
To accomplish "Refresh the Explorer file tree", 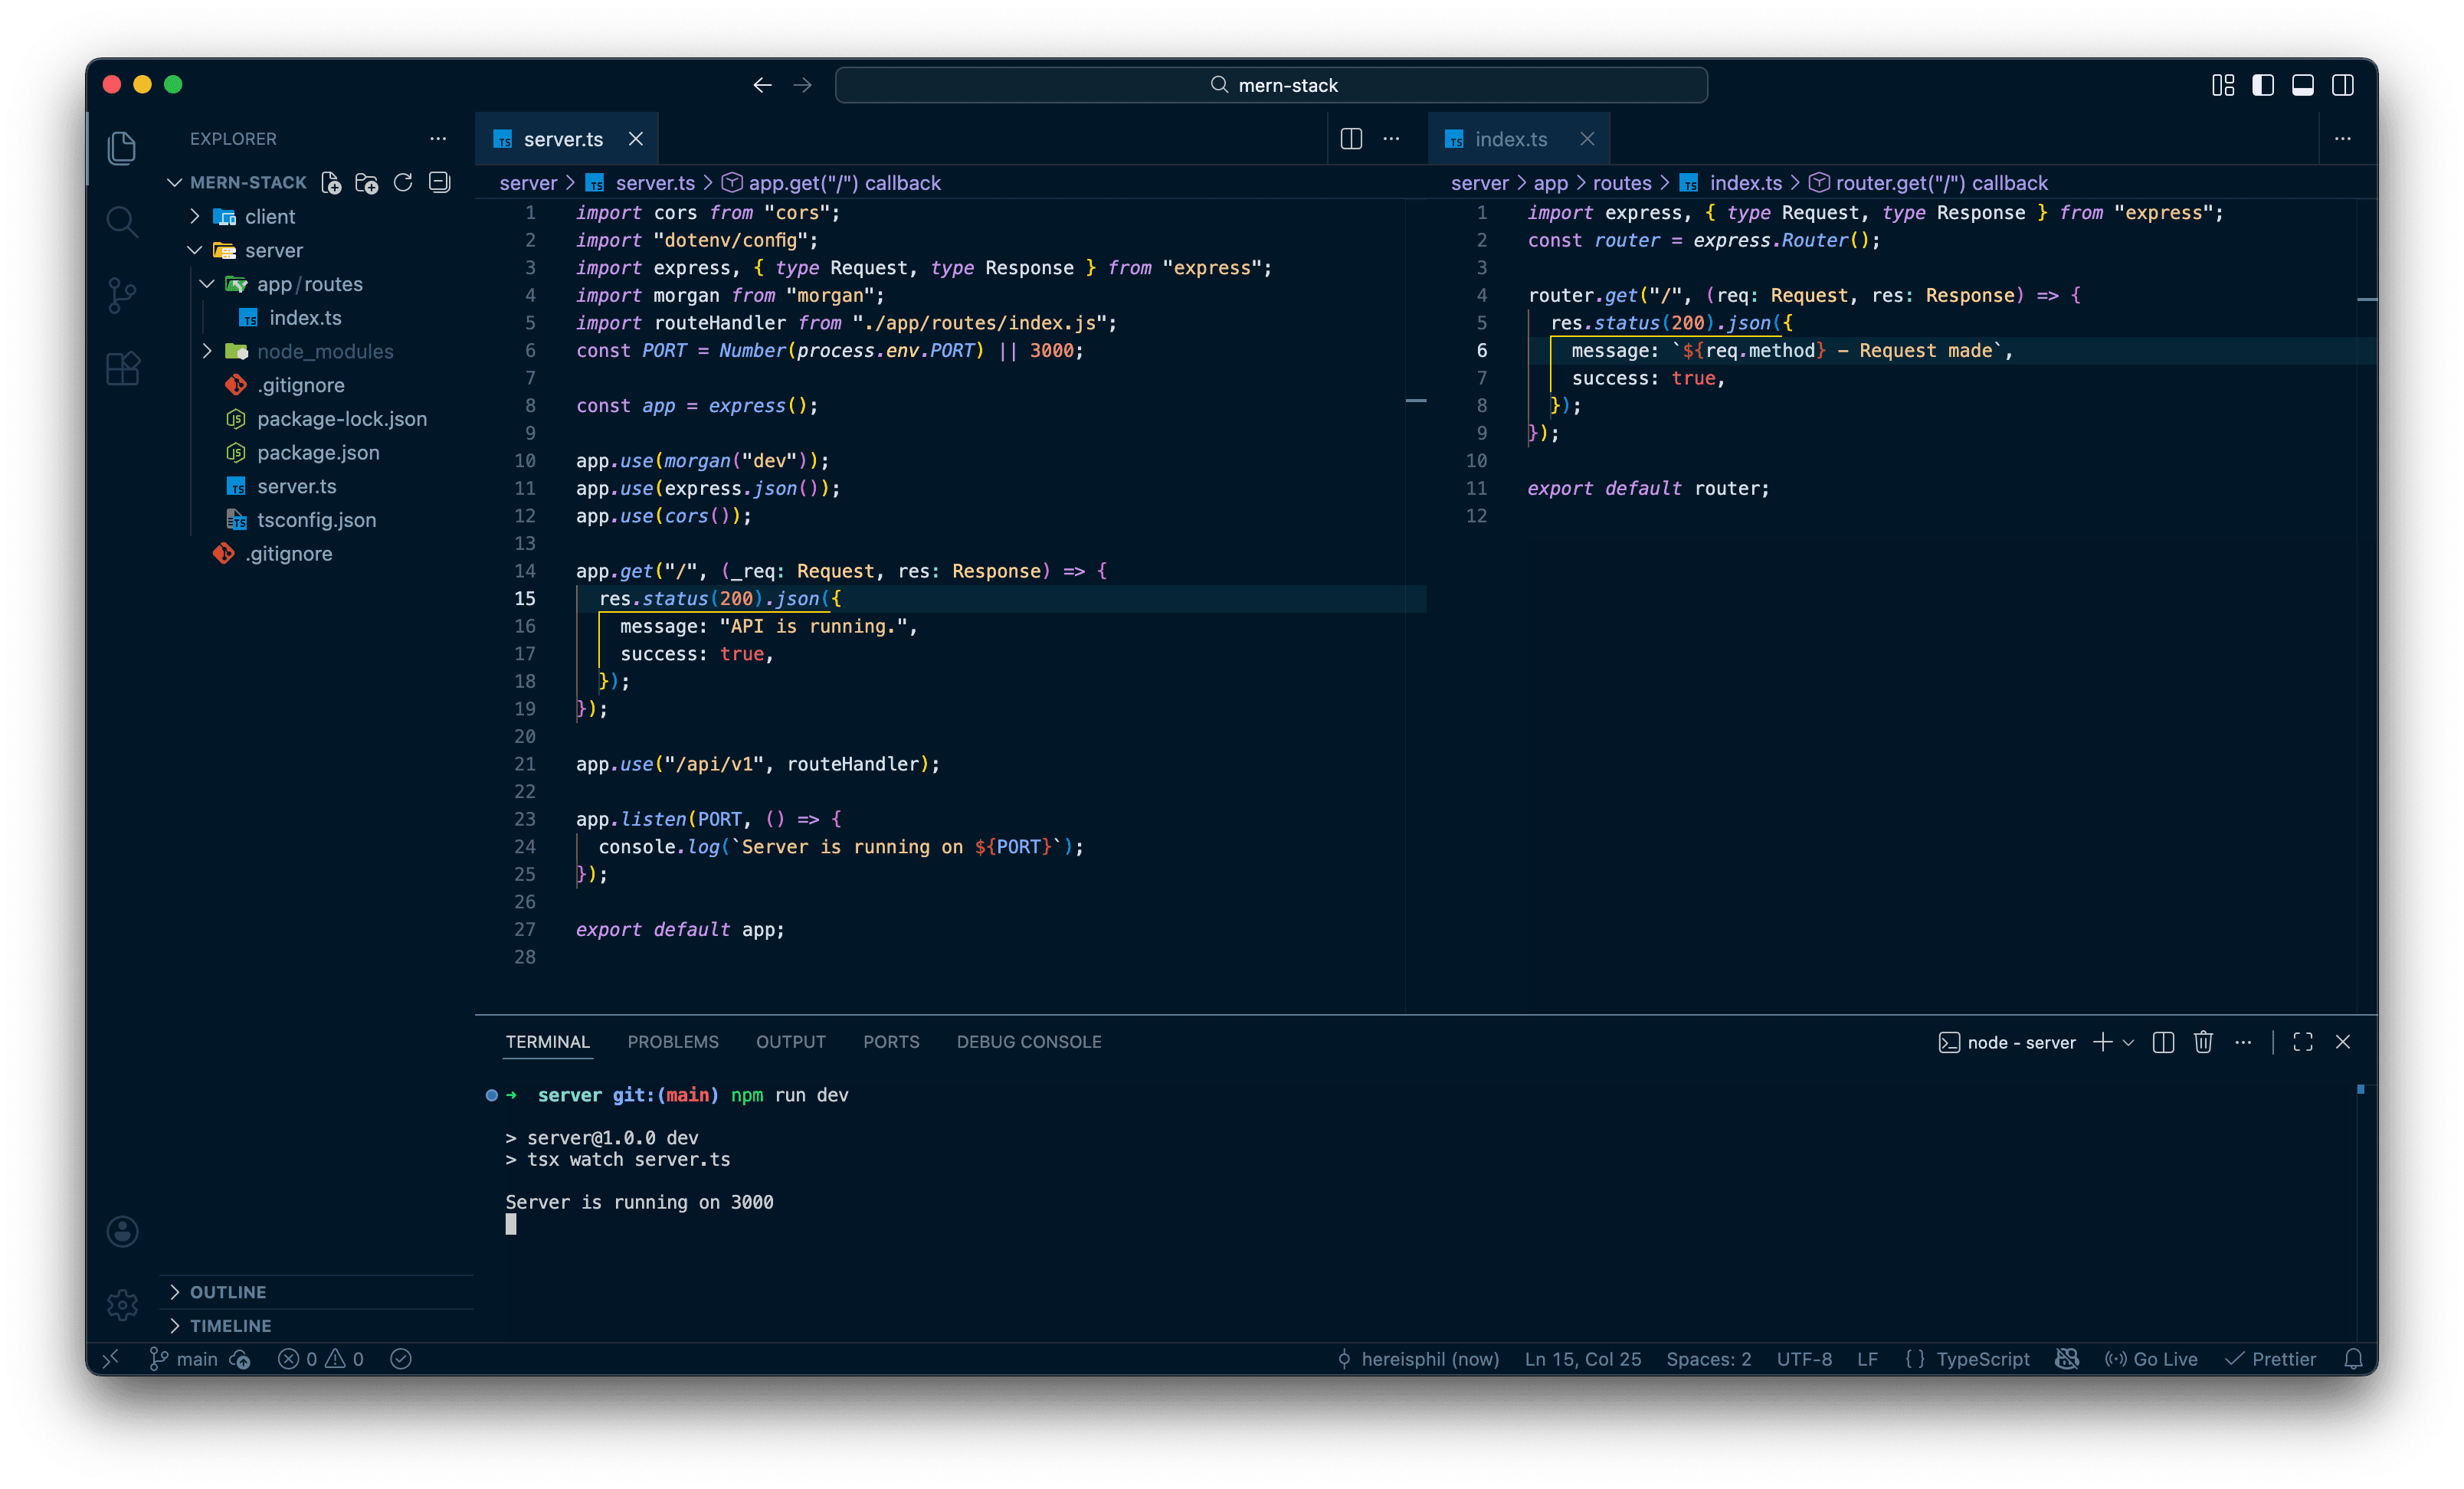I will [403, 182].
